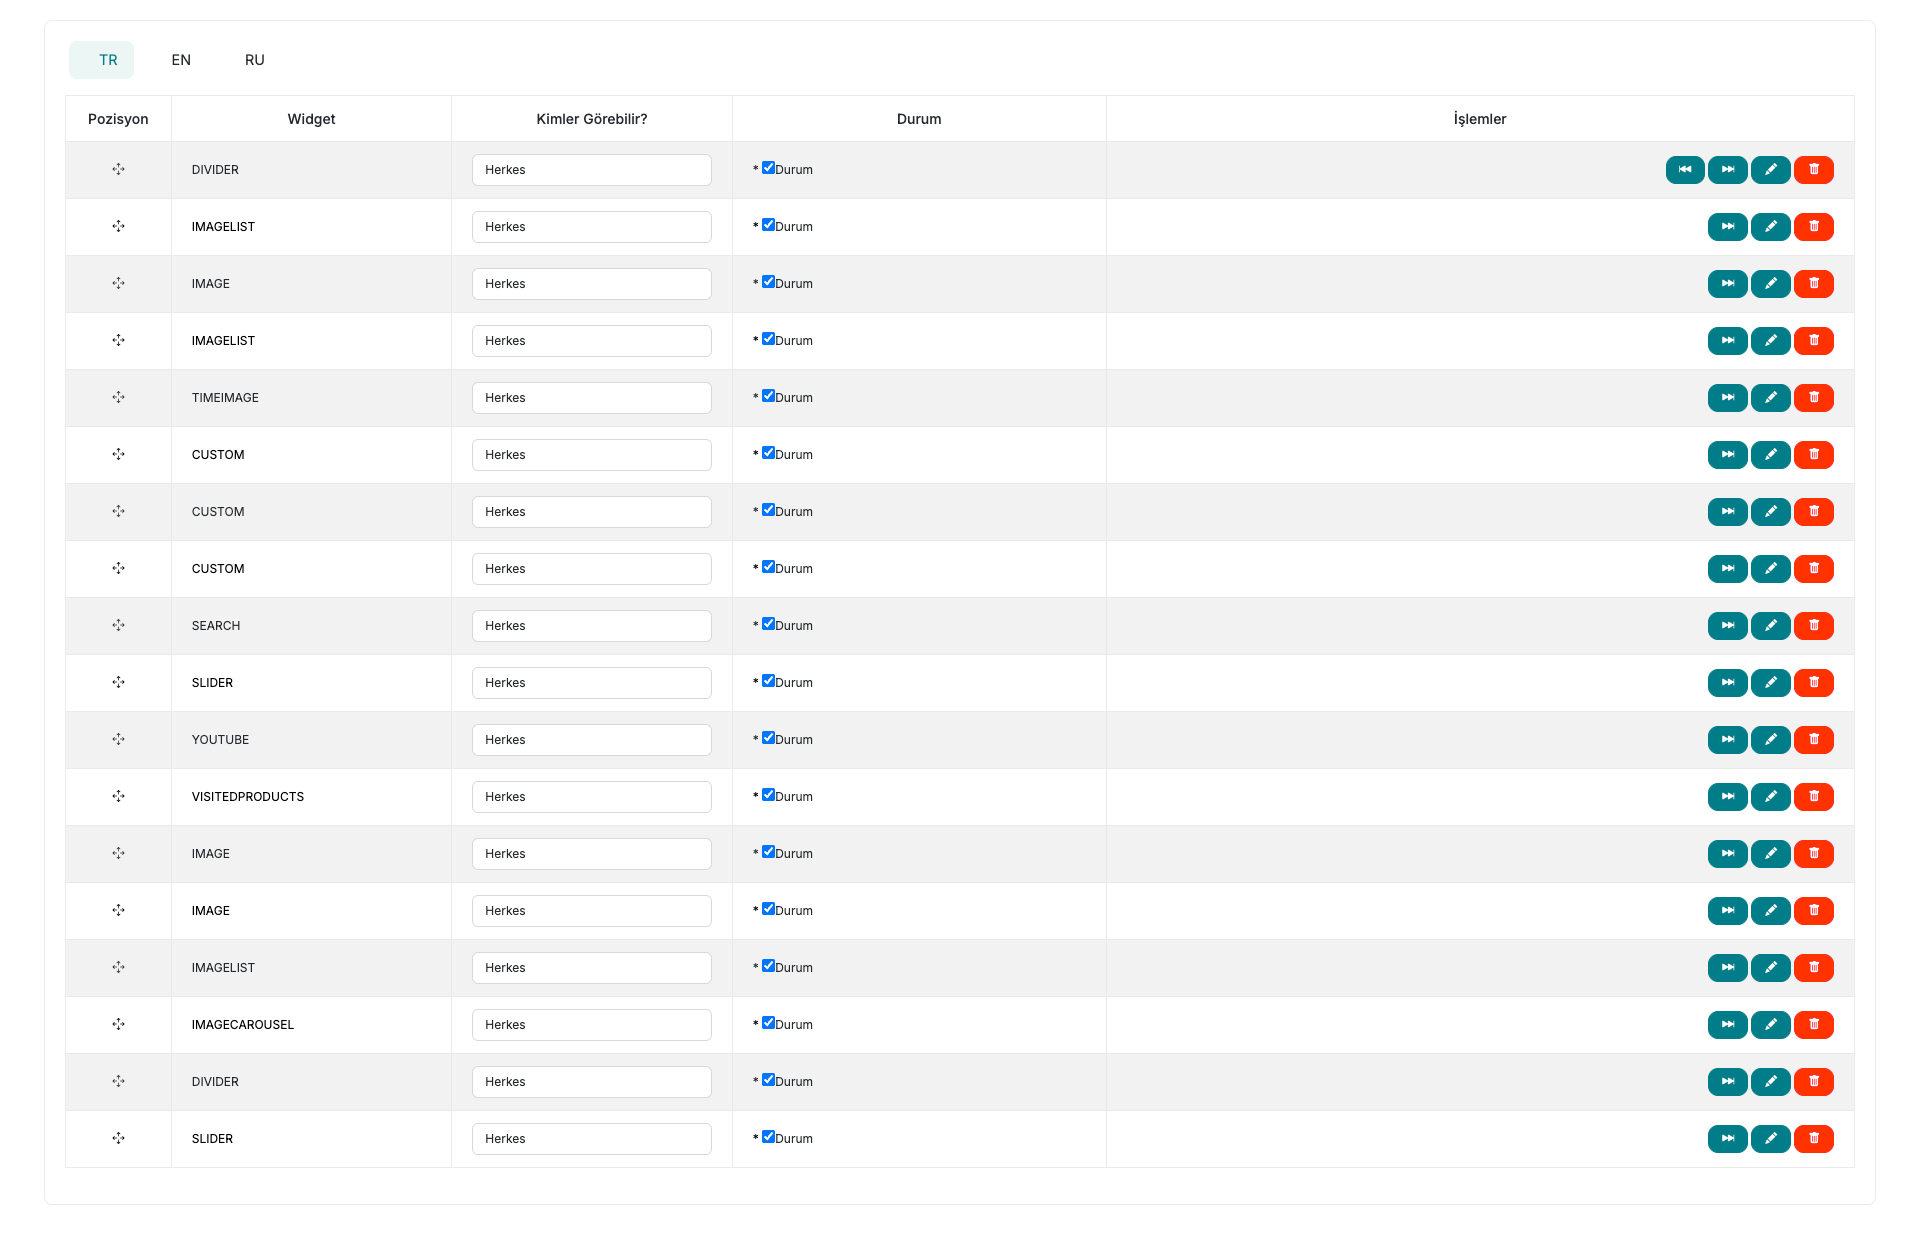The image size is (1920, 1239).
Task: Click the move-to-first icon in top DIVIDER row
Action: click(1684, 170)
